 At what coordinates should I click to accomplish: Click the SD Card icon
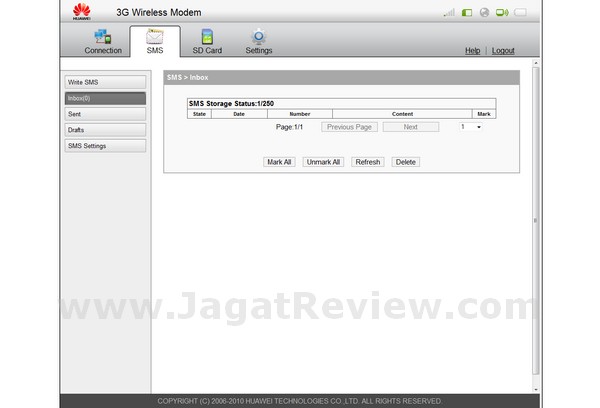point(207,37)
